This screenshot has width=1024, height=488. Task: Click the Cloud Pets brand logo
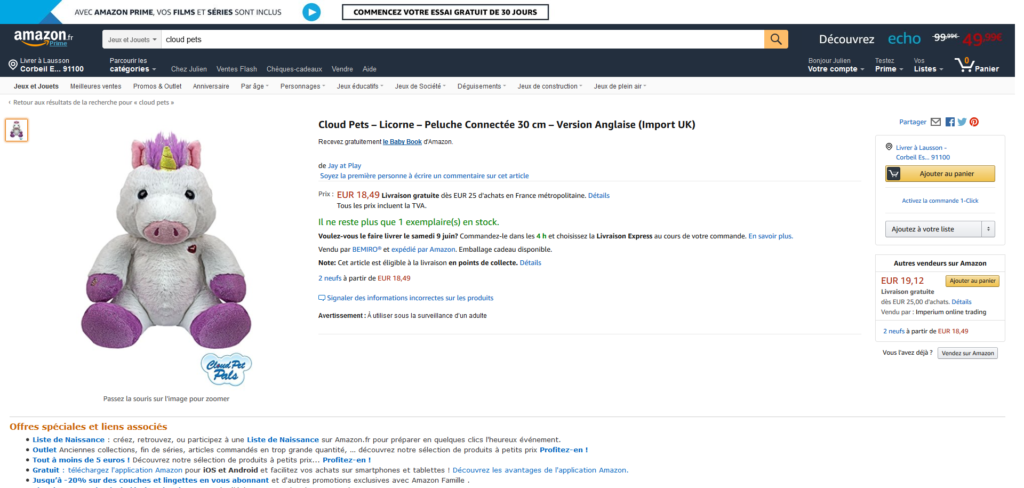225,370
